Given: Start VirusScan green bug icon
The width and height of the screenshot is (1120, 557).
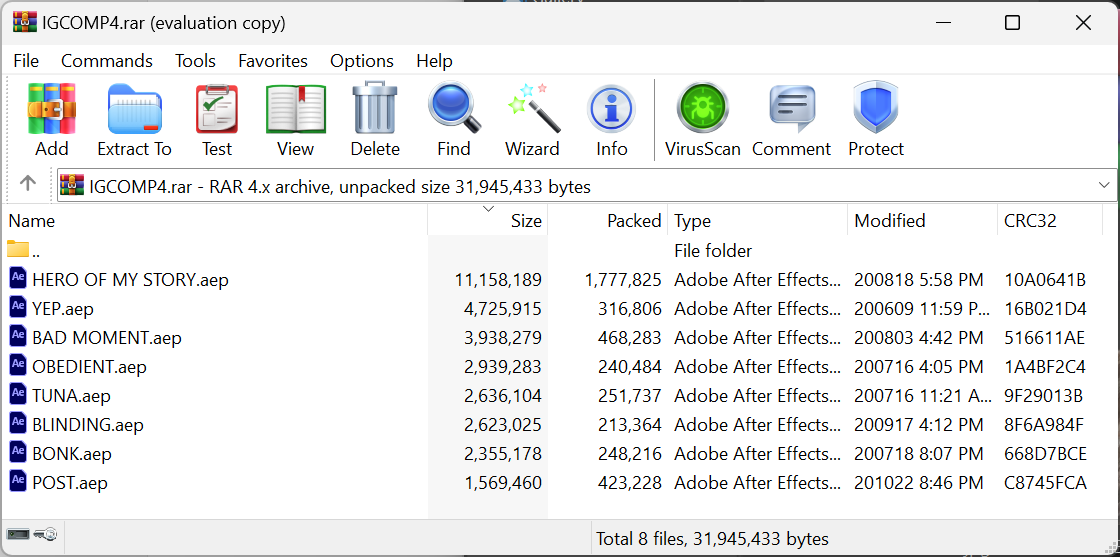Looking at the screenshot, I should click(702, 110).
